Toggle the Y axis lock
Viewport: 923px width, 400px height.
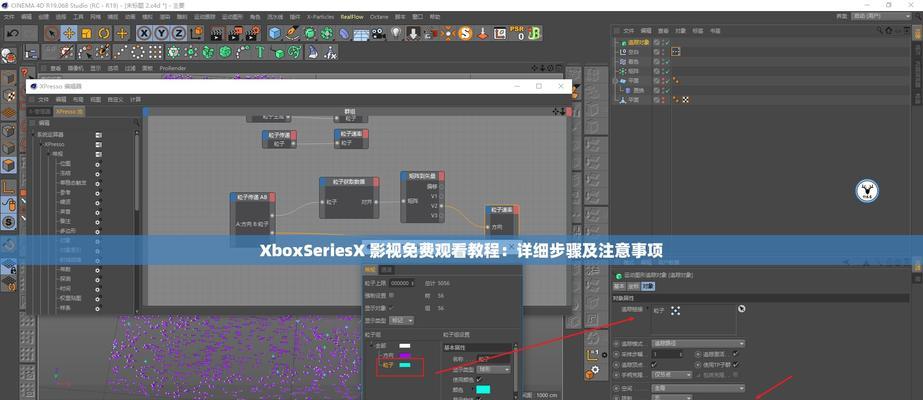coord(161,34)
